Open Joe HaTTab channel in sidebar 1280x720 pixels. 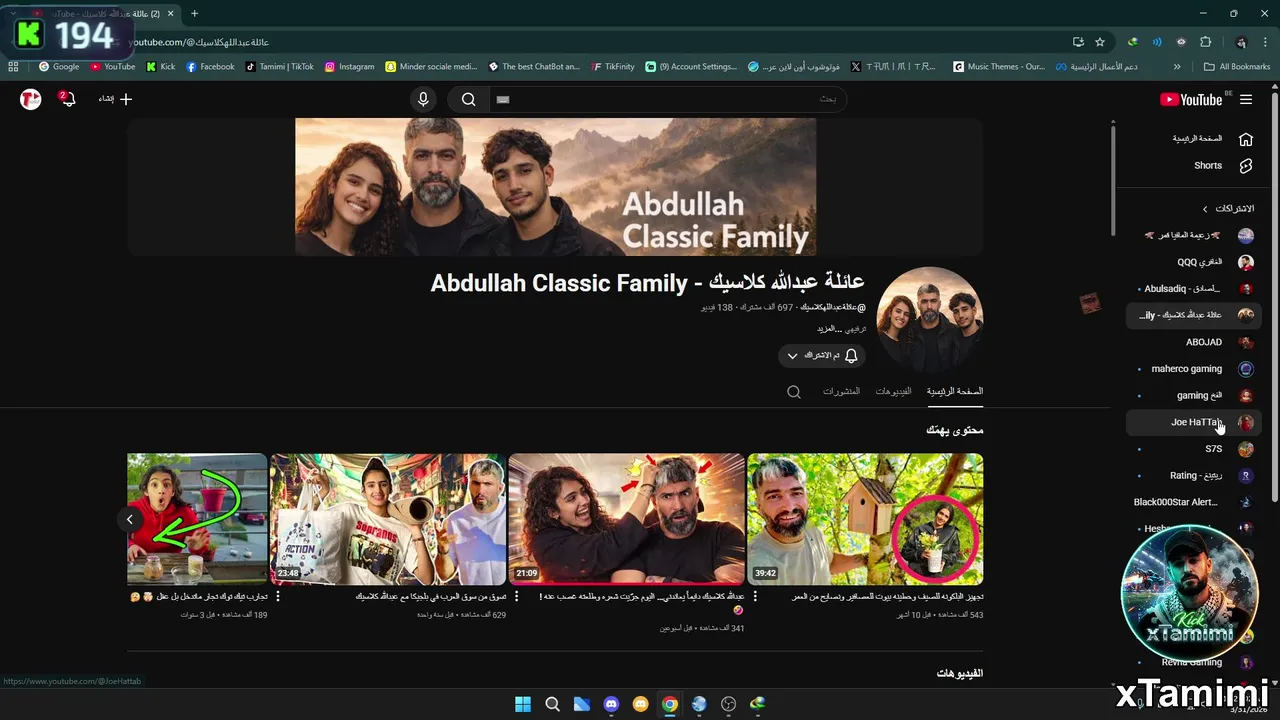tap(1194, 422)
